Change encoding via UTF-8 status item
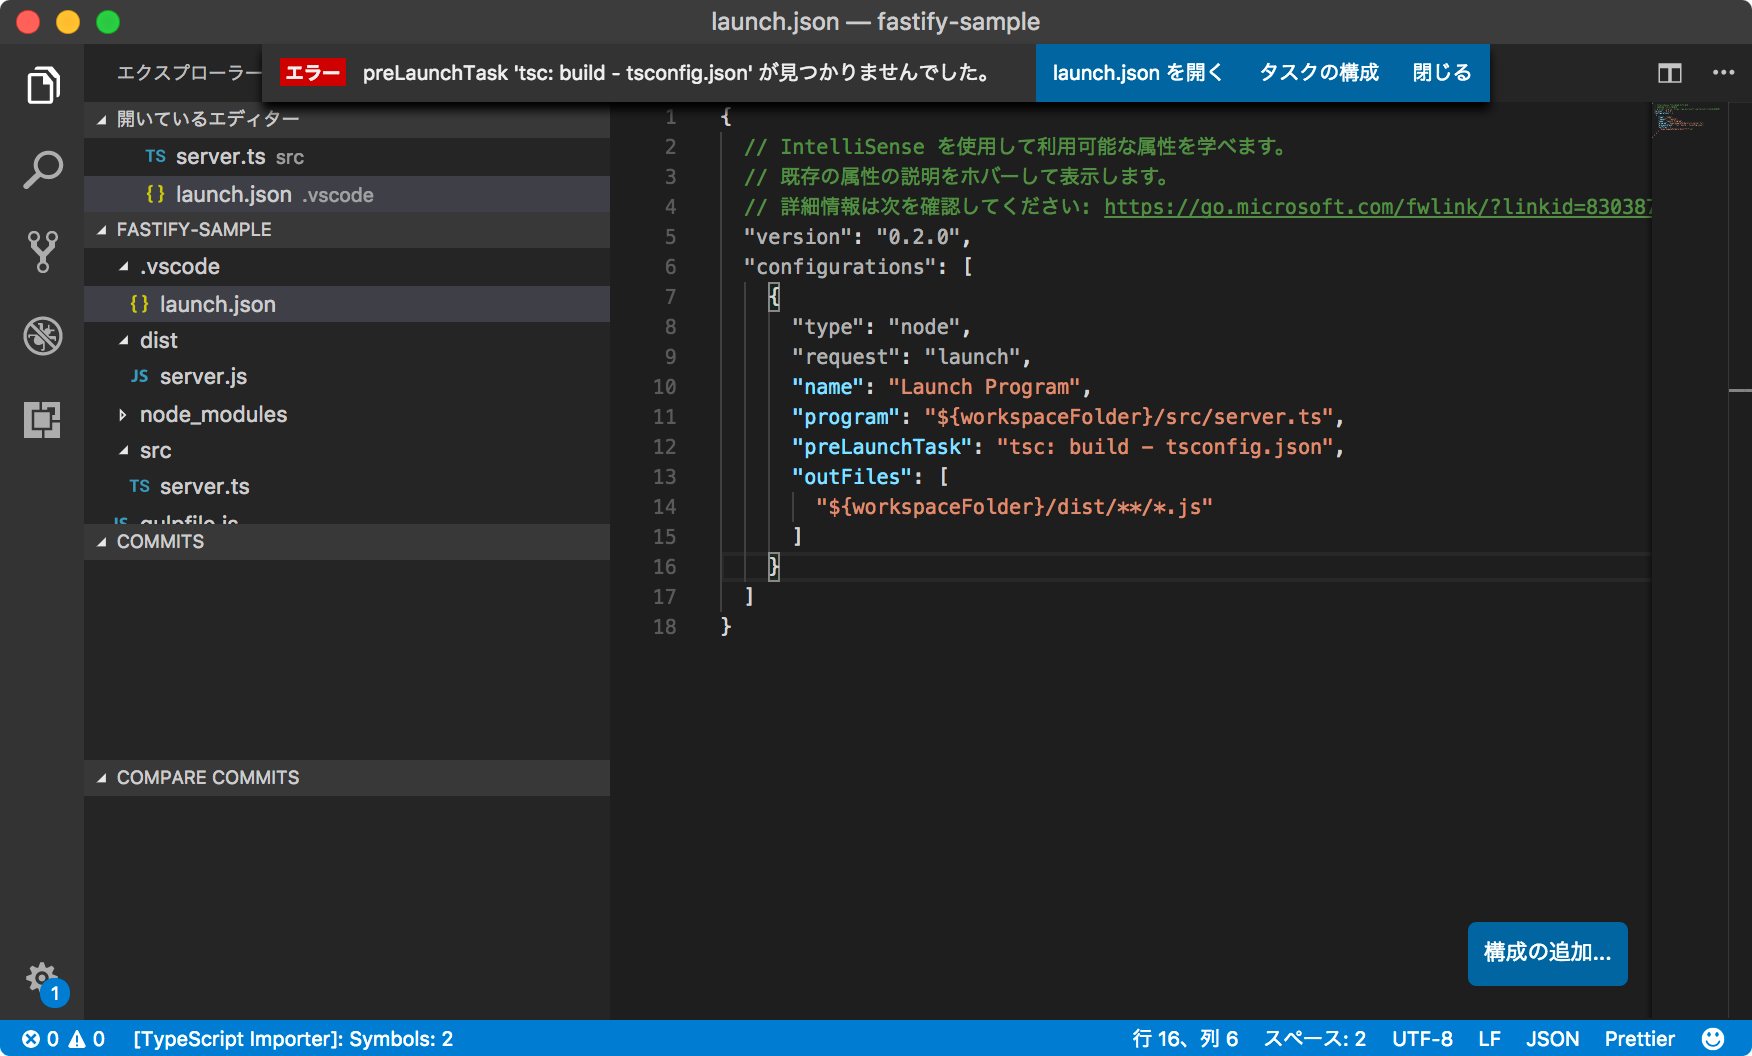This screenshot has width=1752, height=1056. click(x=1422, y=1039)
